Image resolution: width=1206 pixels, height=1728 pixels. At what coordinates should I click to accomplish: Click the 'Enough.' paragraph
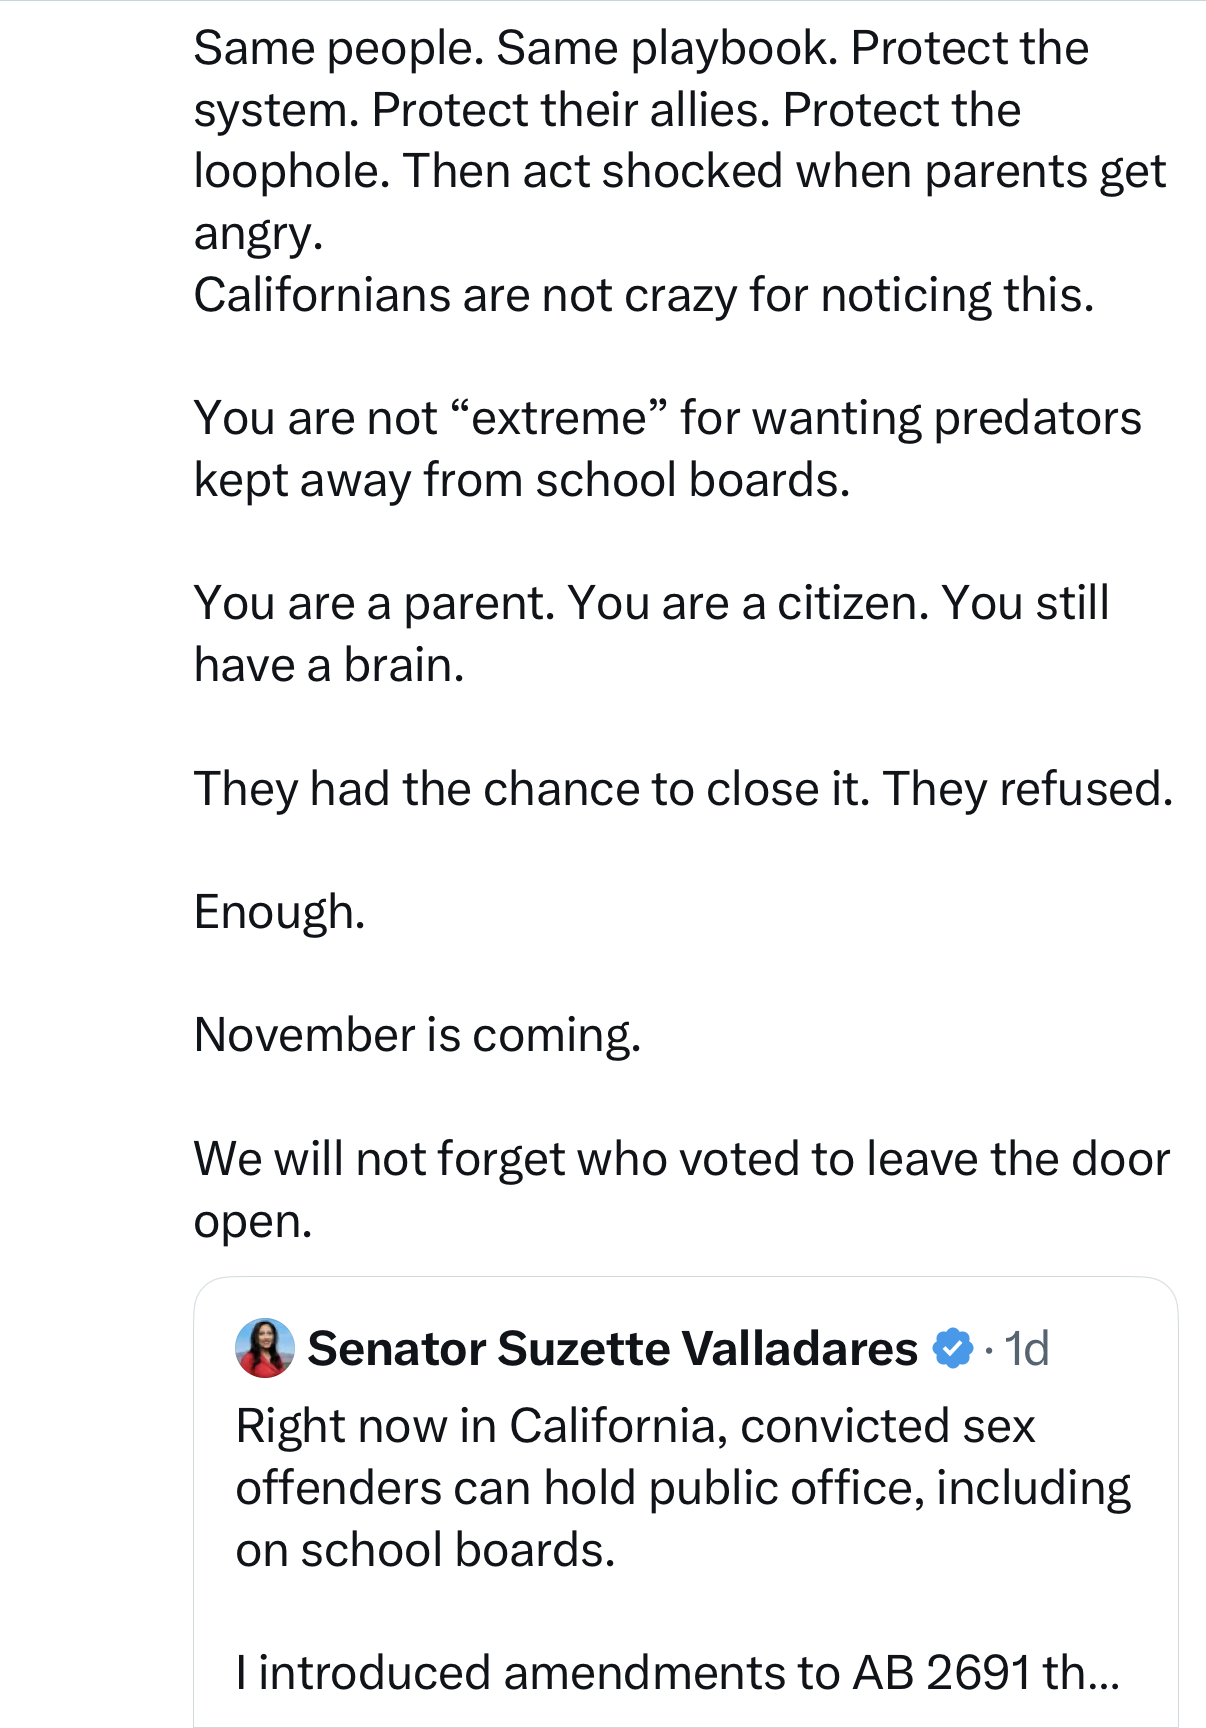[280, 913]
